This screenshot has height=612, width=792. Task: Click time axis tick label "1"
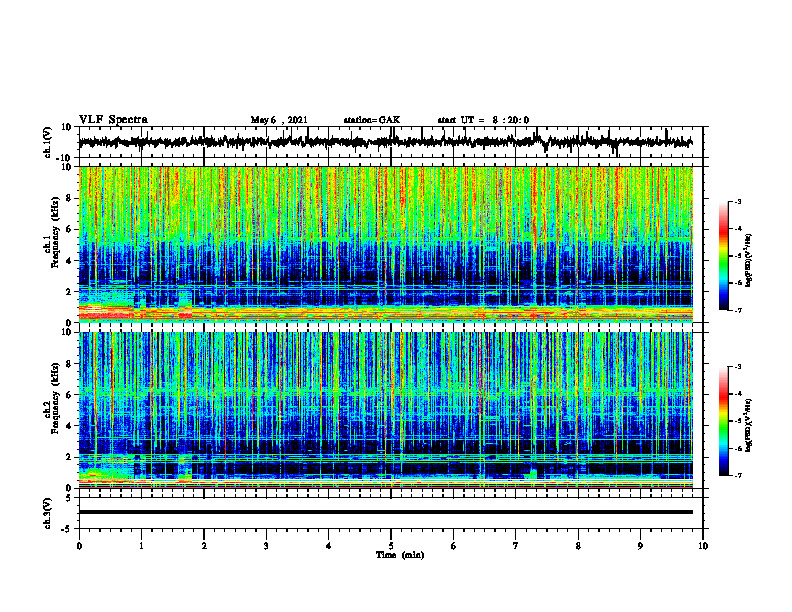pos(141,546)
